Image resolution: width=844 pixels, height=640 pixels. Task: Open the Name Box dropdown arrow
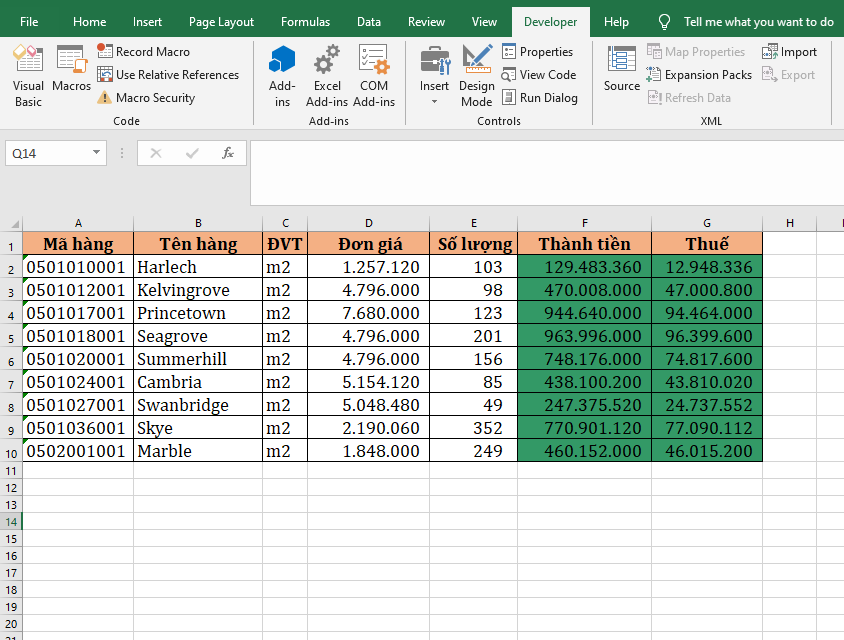97,153
